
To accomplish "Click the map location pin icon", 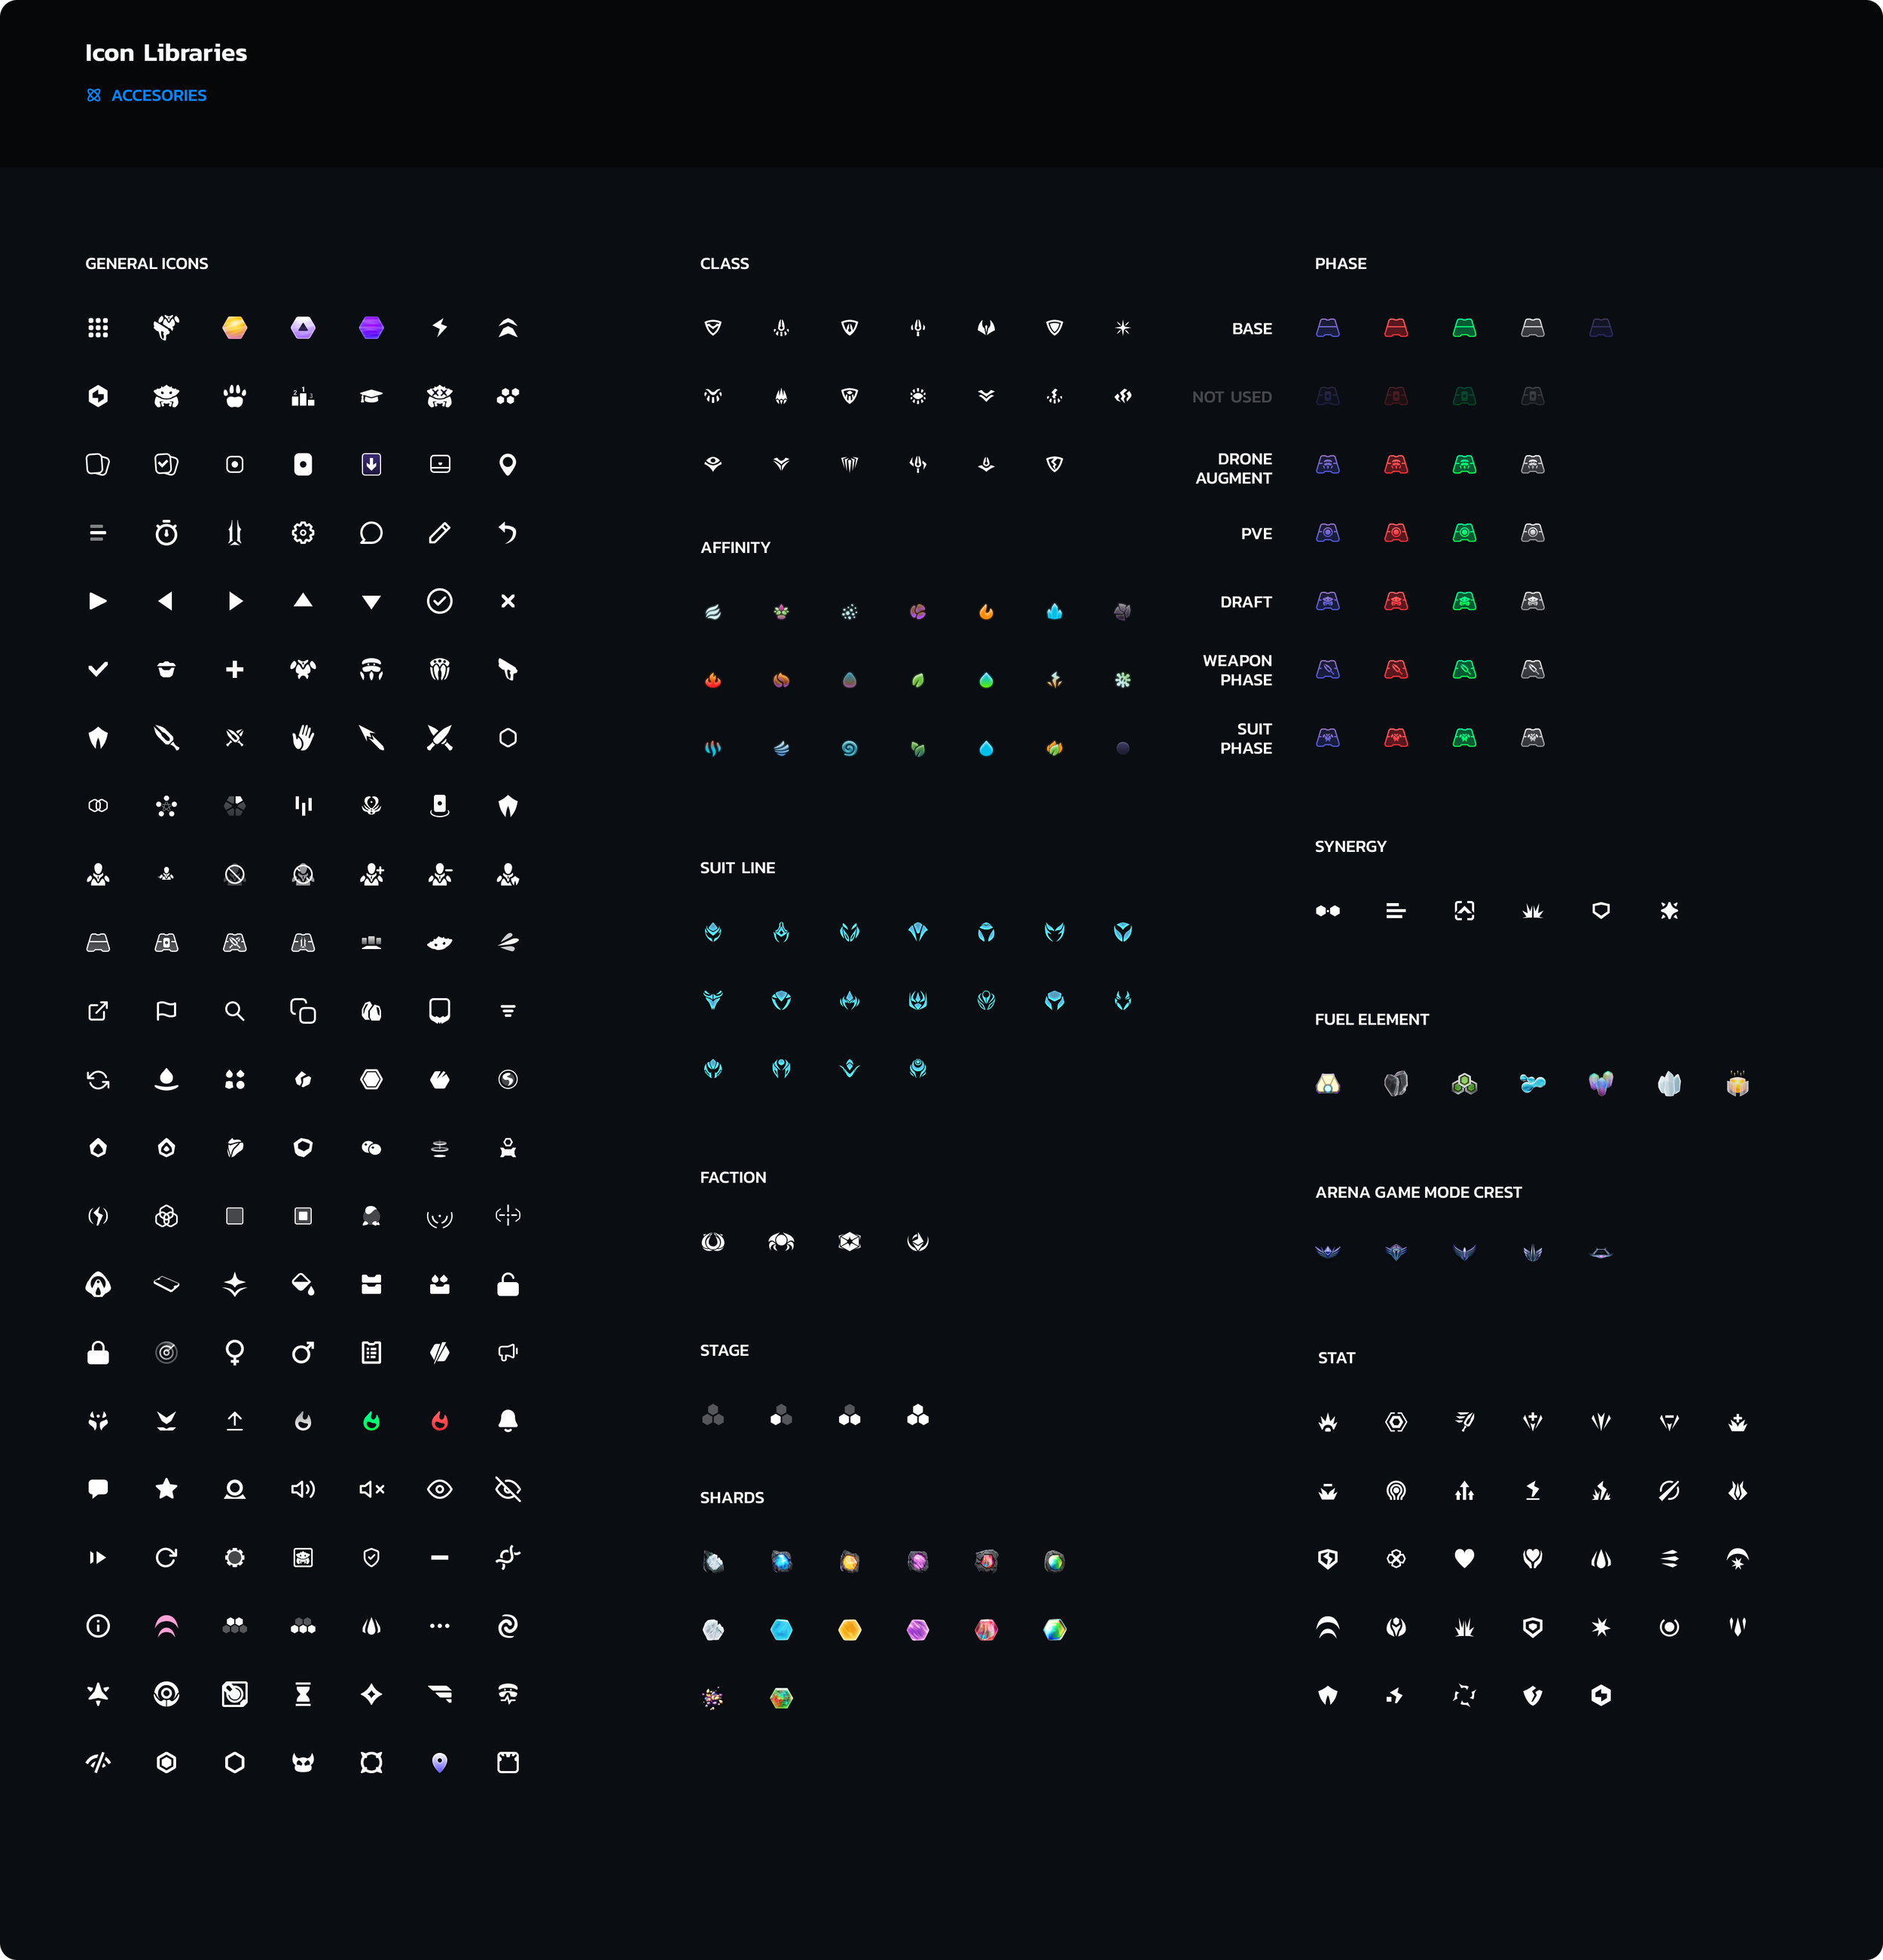I will [508, 464].
